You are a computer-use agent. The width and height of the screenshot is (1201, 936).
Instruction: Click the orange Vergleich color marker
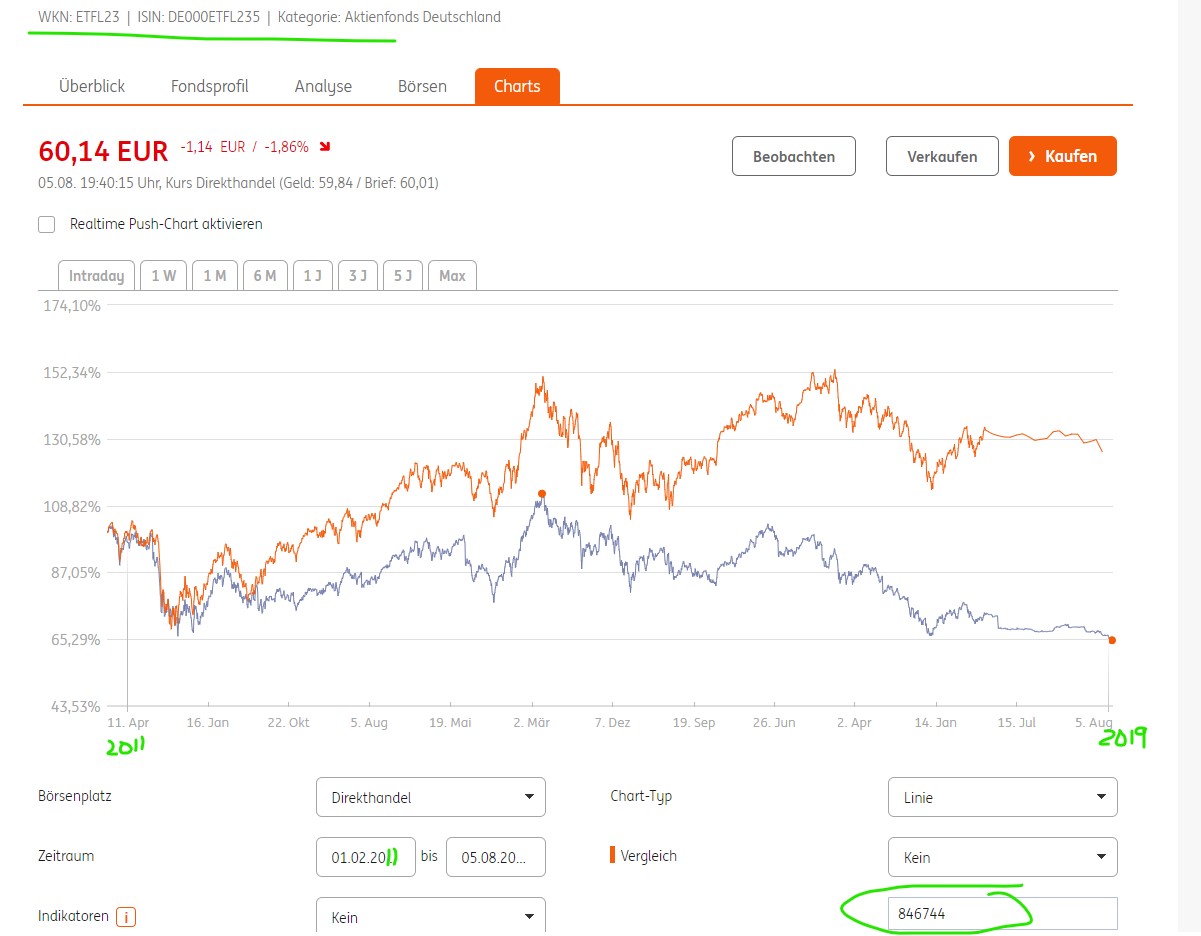(x=612, y=856)
